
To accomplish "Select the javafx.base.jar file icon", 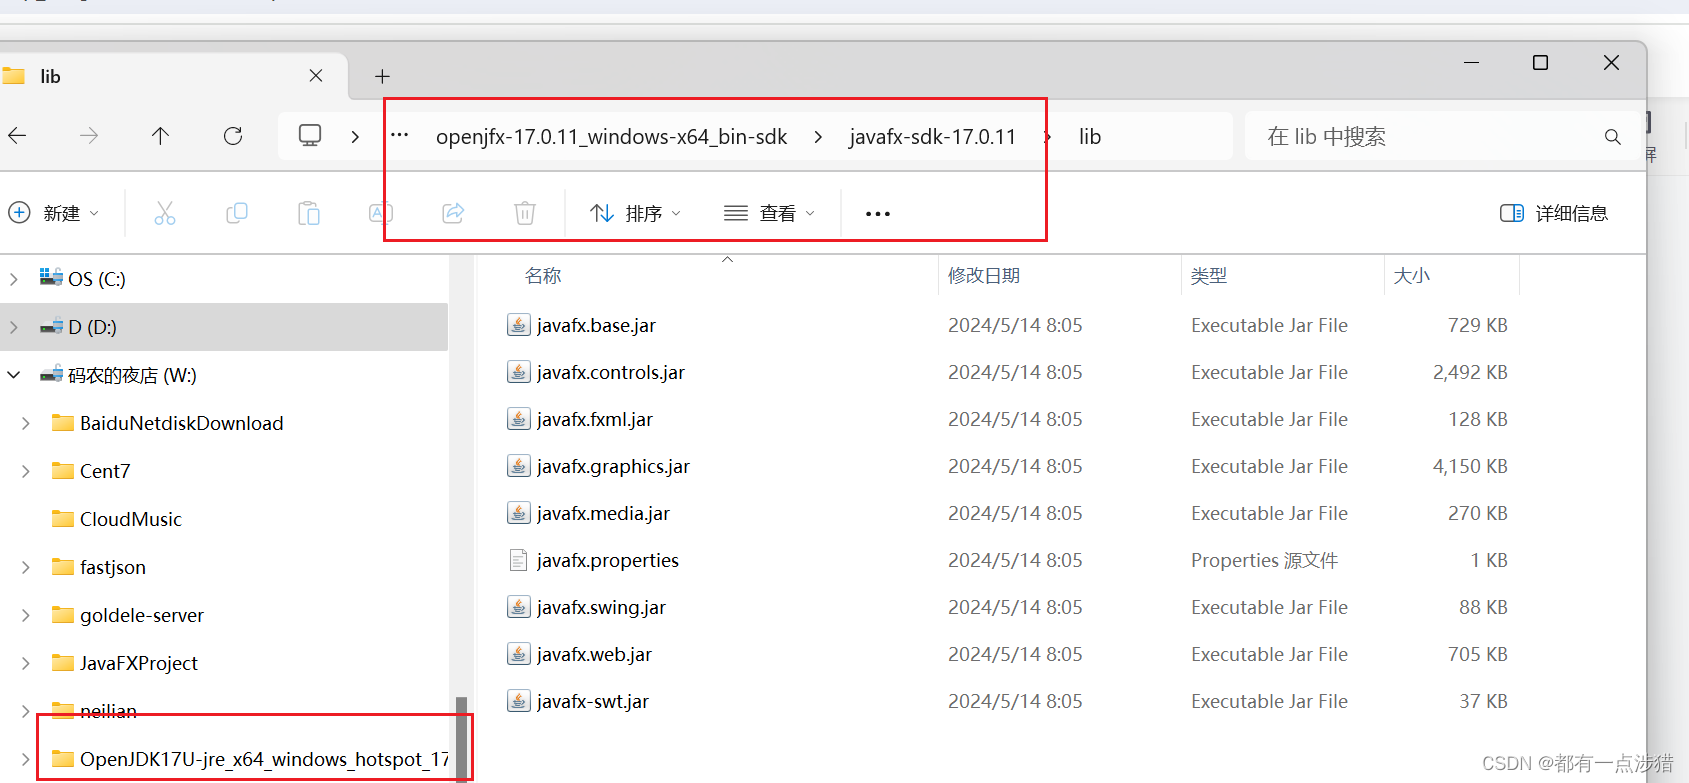I will (x=518, y=325).
